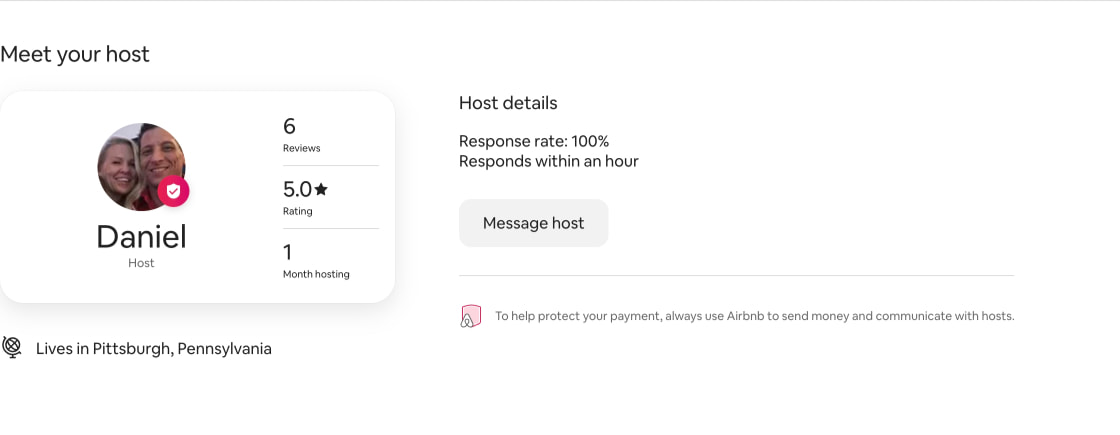
Task: Click the Reviews label in host card
Action: coord(301,149)
